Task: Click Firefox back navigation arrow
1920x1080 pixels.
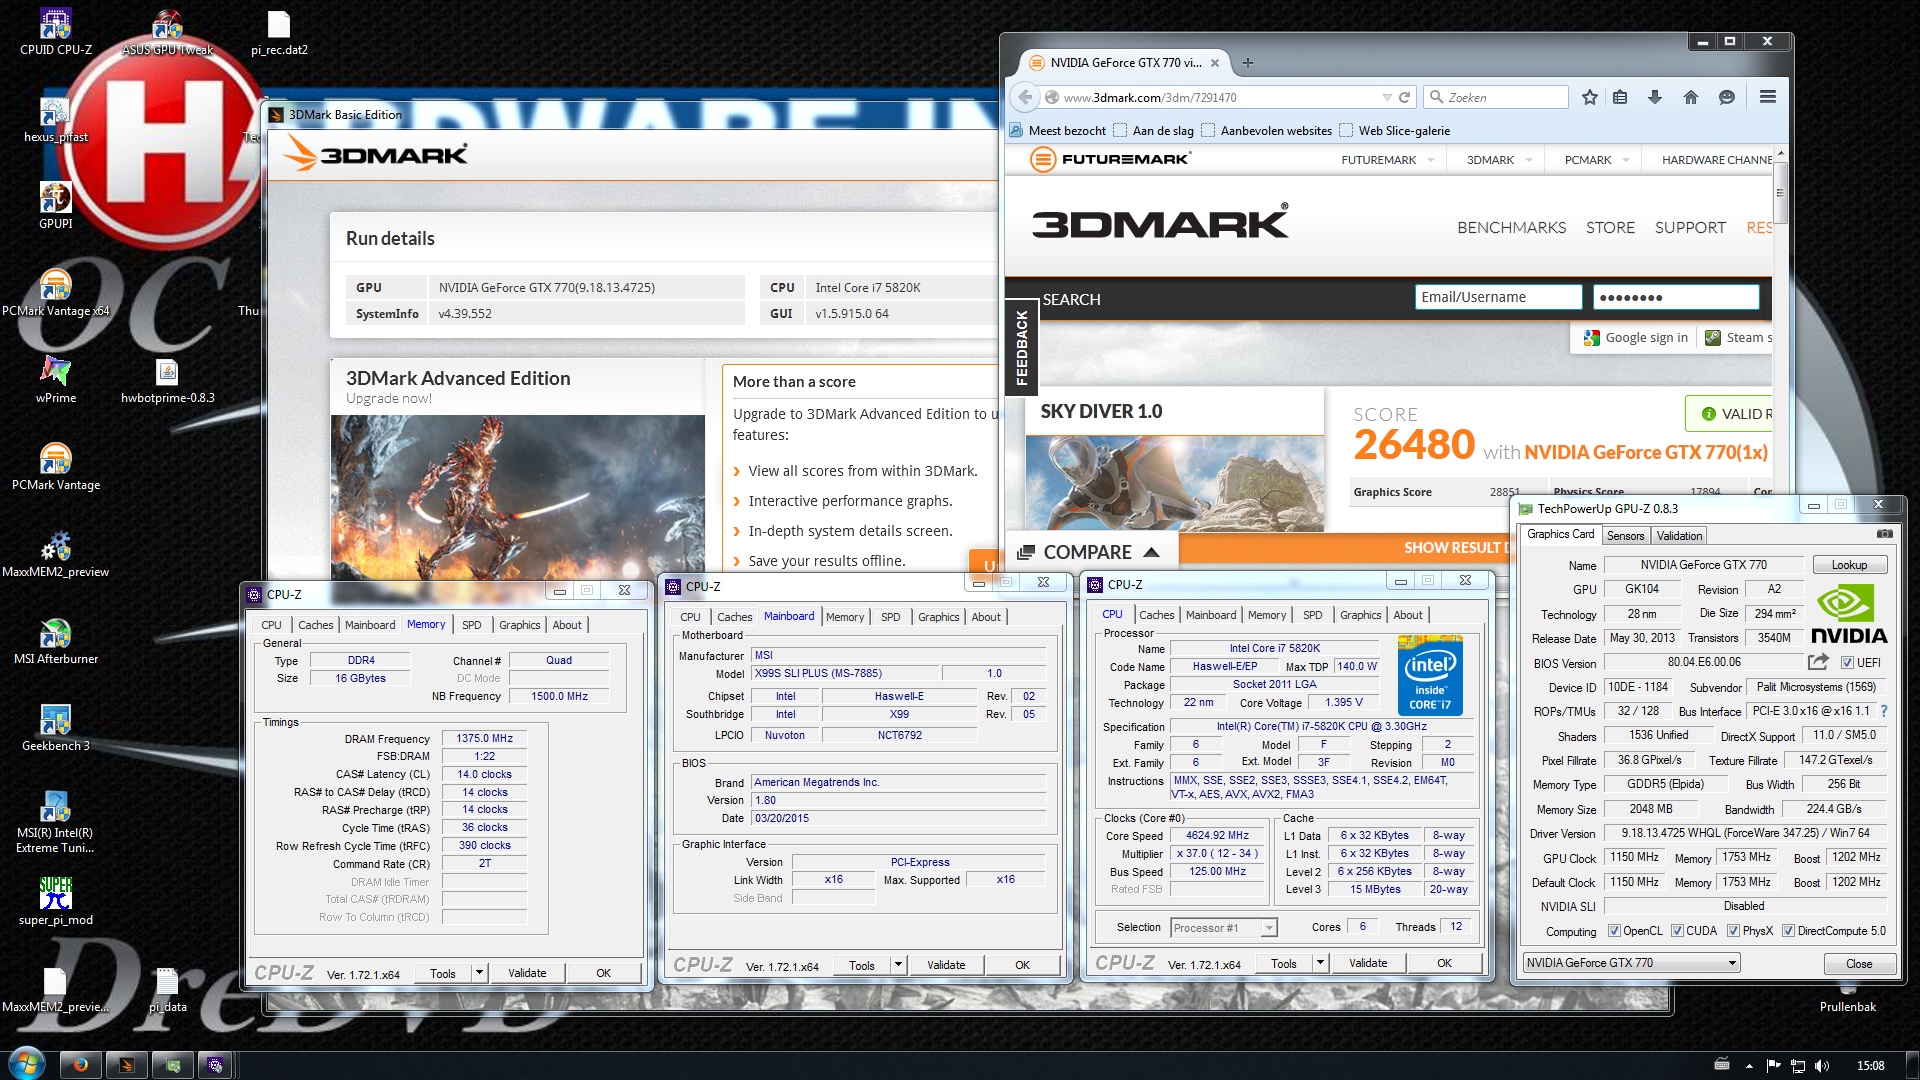Action: (1024, 97)
